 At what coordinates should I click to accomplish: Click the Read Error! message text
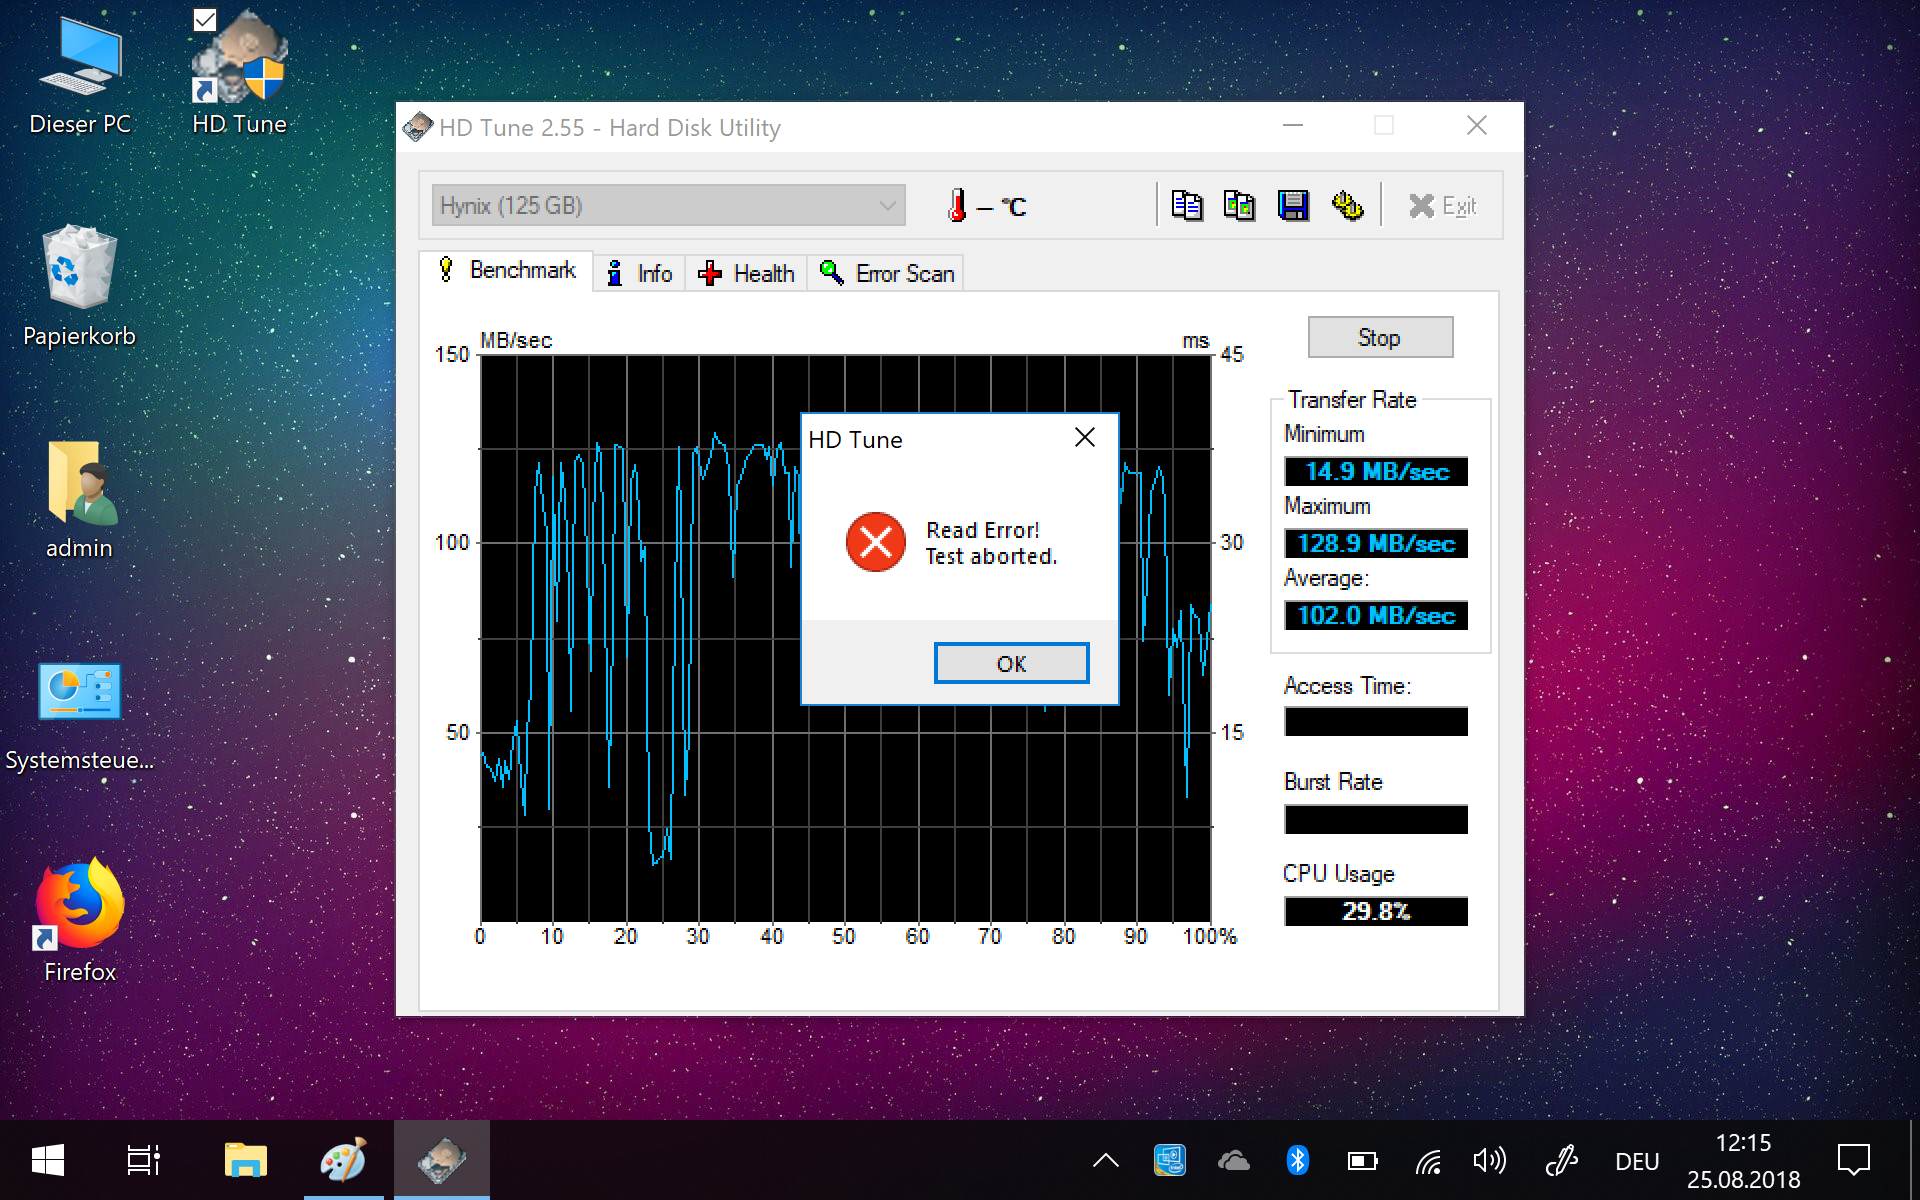pyautogui.click(x=983, y=530)
